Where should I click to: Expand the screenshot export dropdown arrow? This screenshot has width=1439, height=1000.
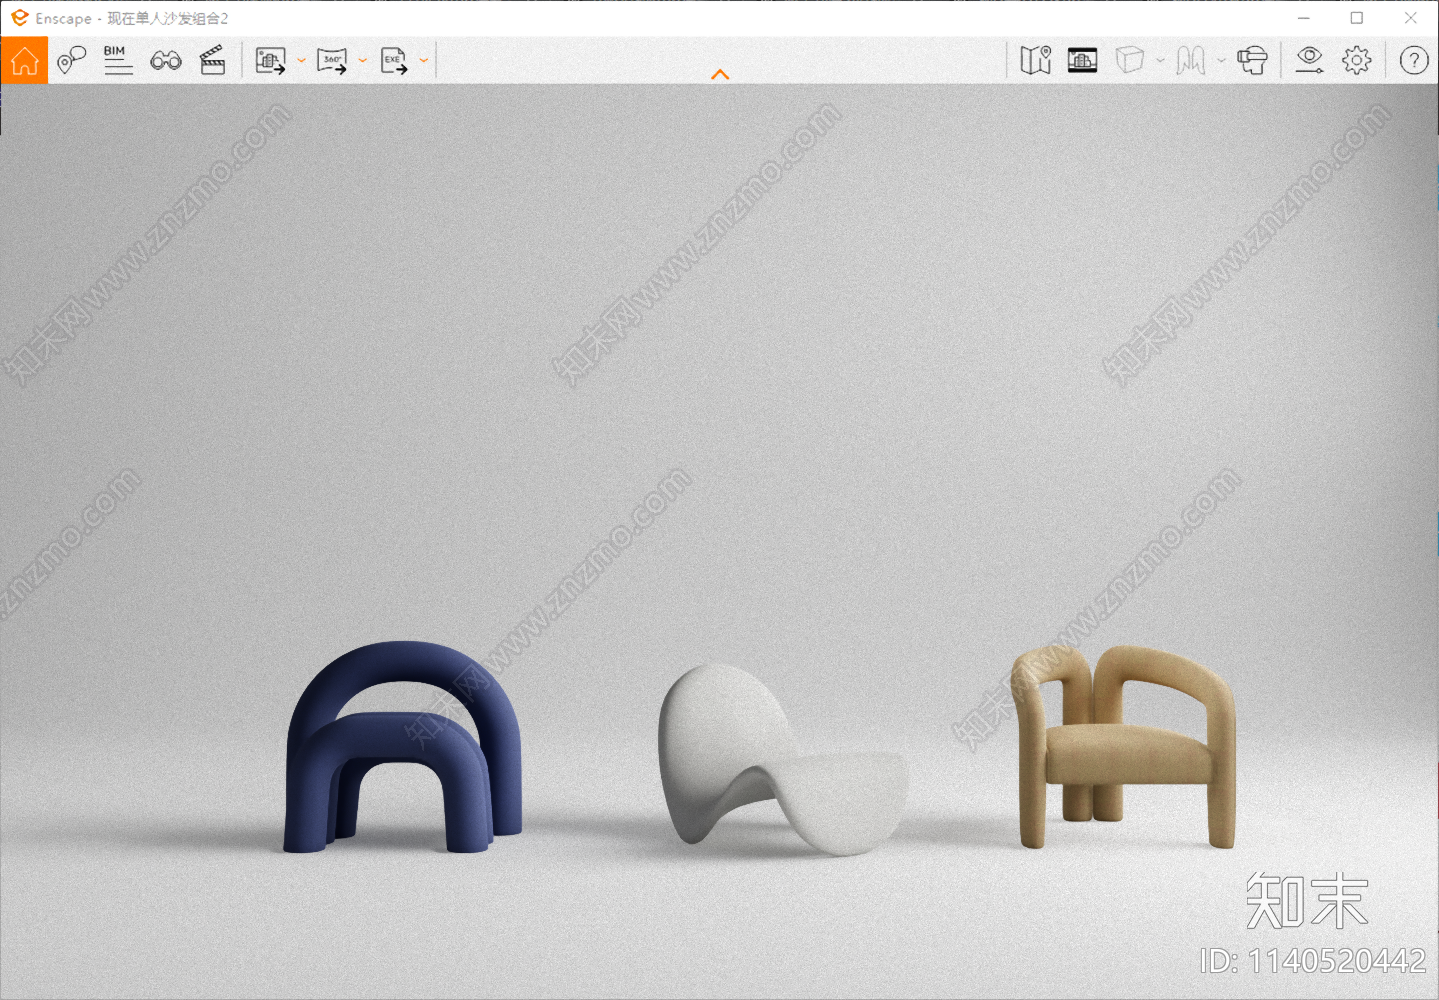click(x=301, y=61)
